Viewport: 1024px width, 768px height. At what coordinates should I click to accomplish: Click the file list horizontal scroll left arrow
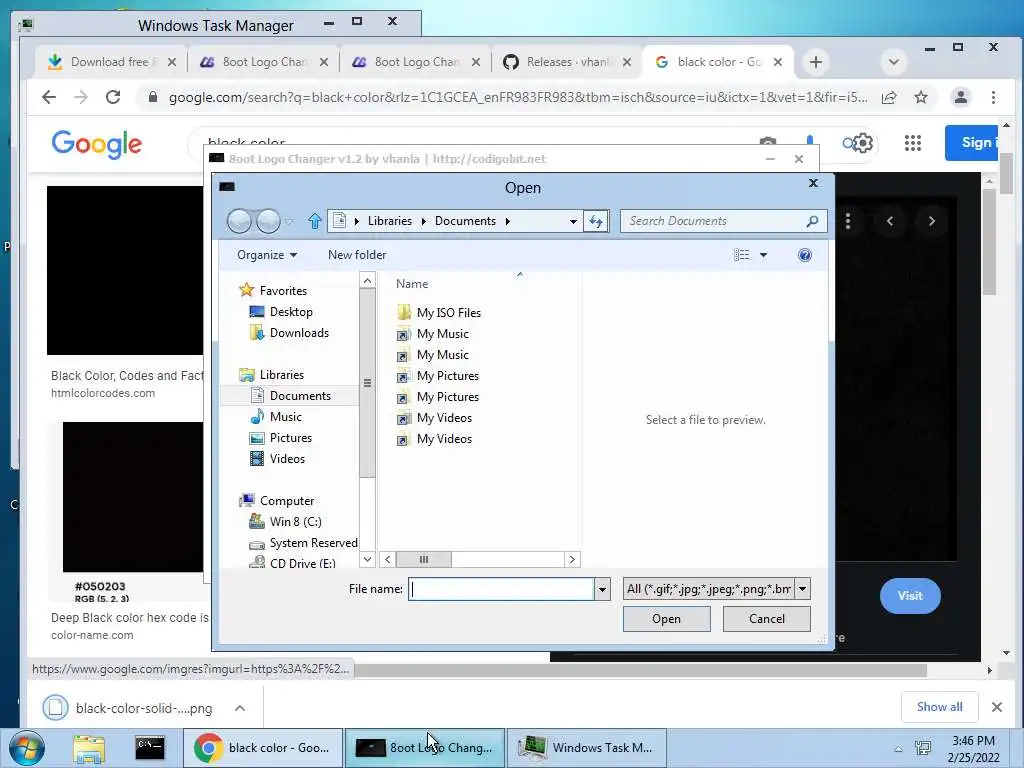pyautogui.click(x=388, y=559)
